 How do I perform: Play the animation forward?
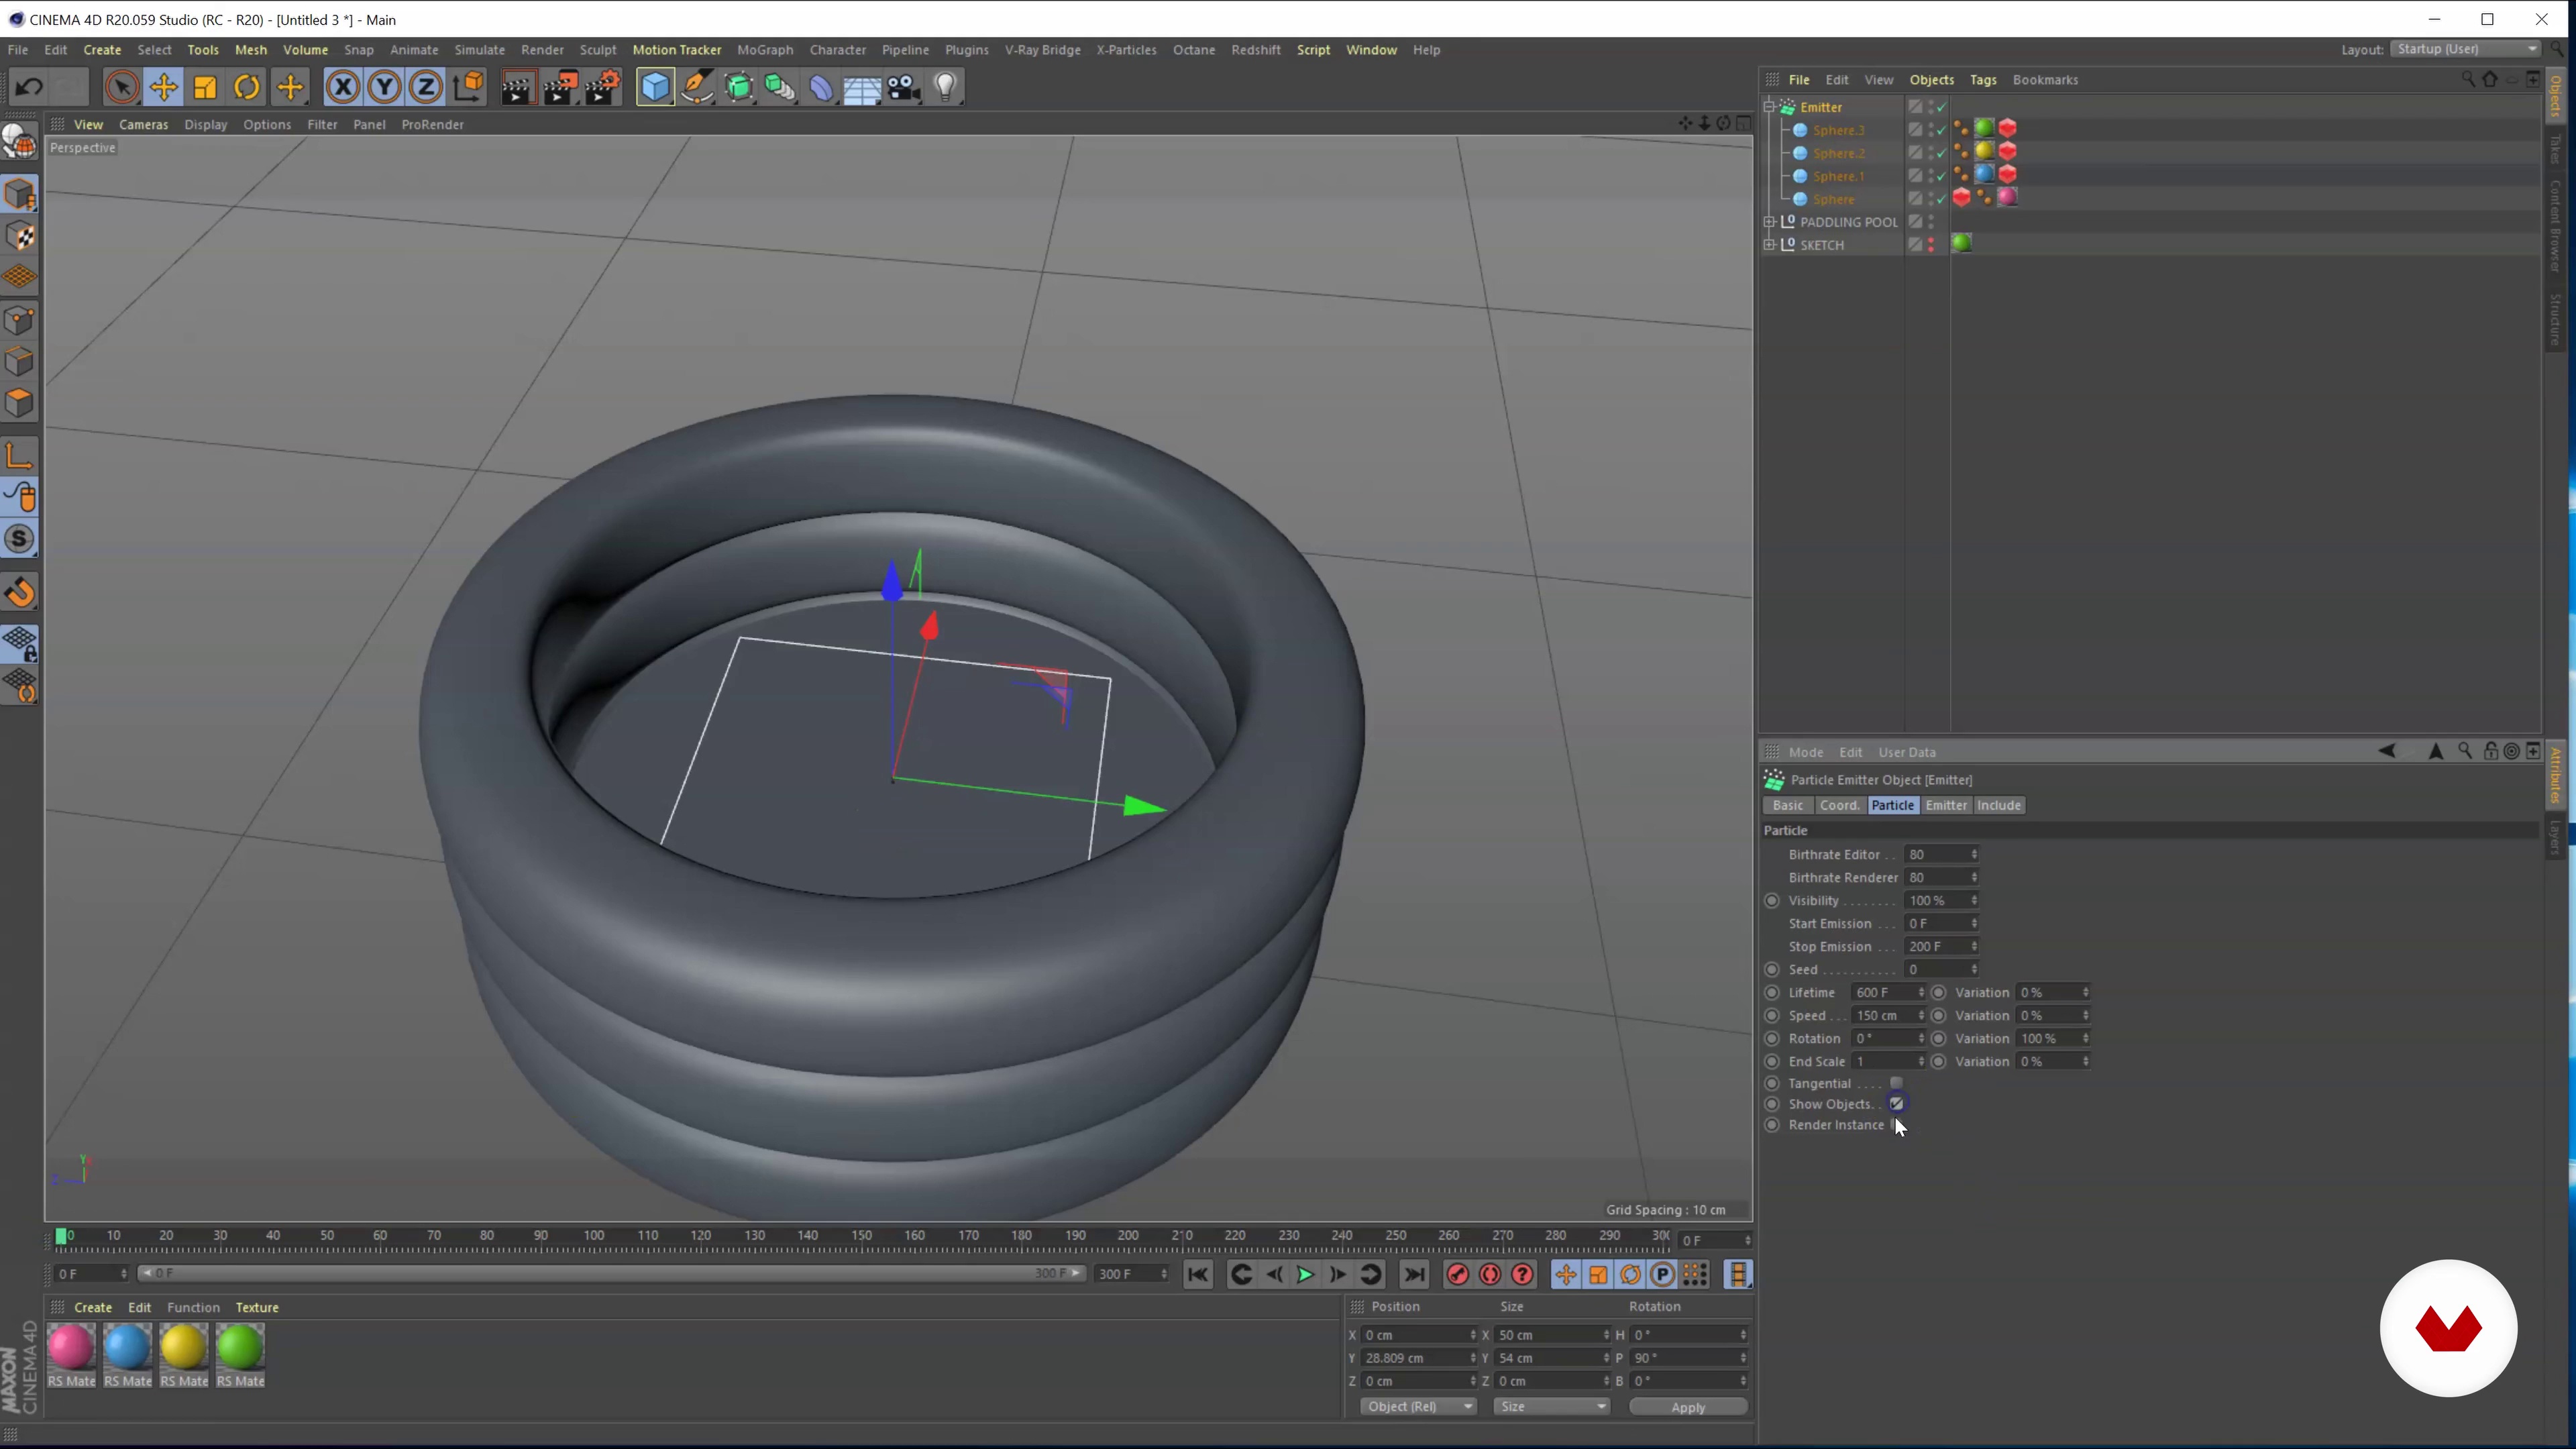pyautogui.click(x=1305, y=1274)
